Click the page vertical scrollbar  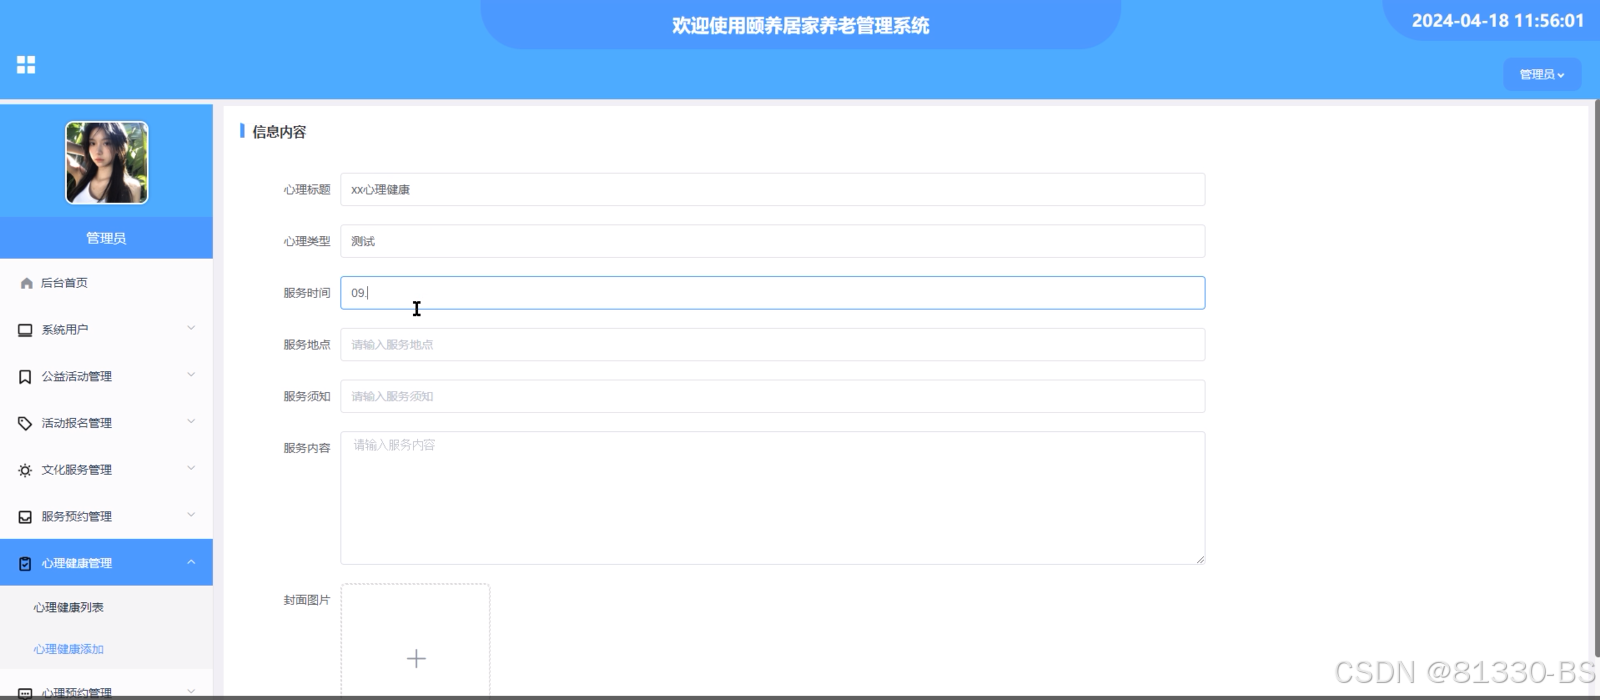1595,378
